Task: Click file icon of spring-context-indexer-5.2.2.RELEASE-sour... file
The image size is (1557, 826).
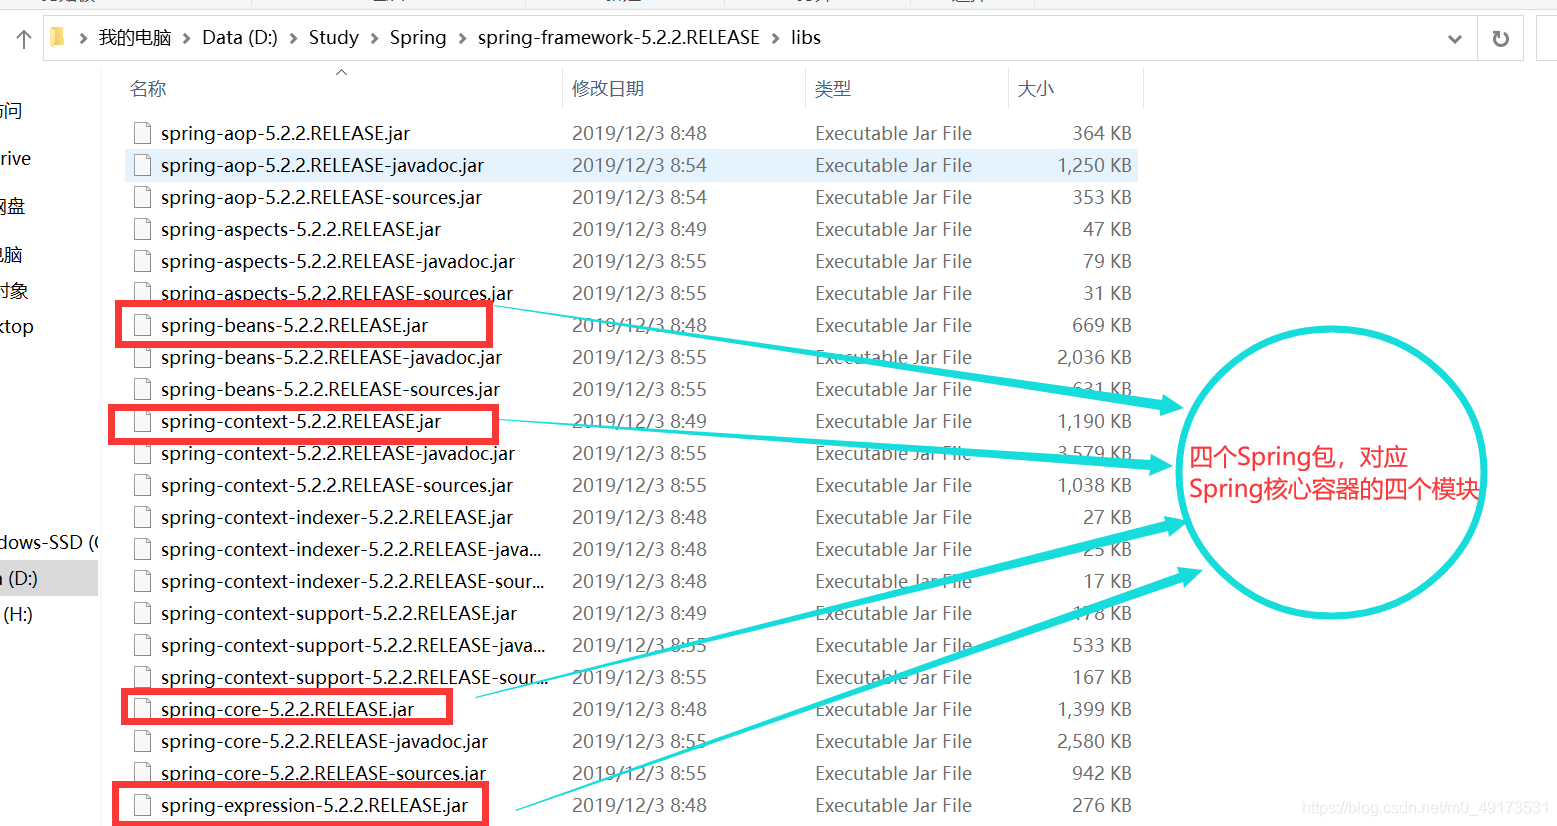Action: pyautogui.click(x=143, y=581)
